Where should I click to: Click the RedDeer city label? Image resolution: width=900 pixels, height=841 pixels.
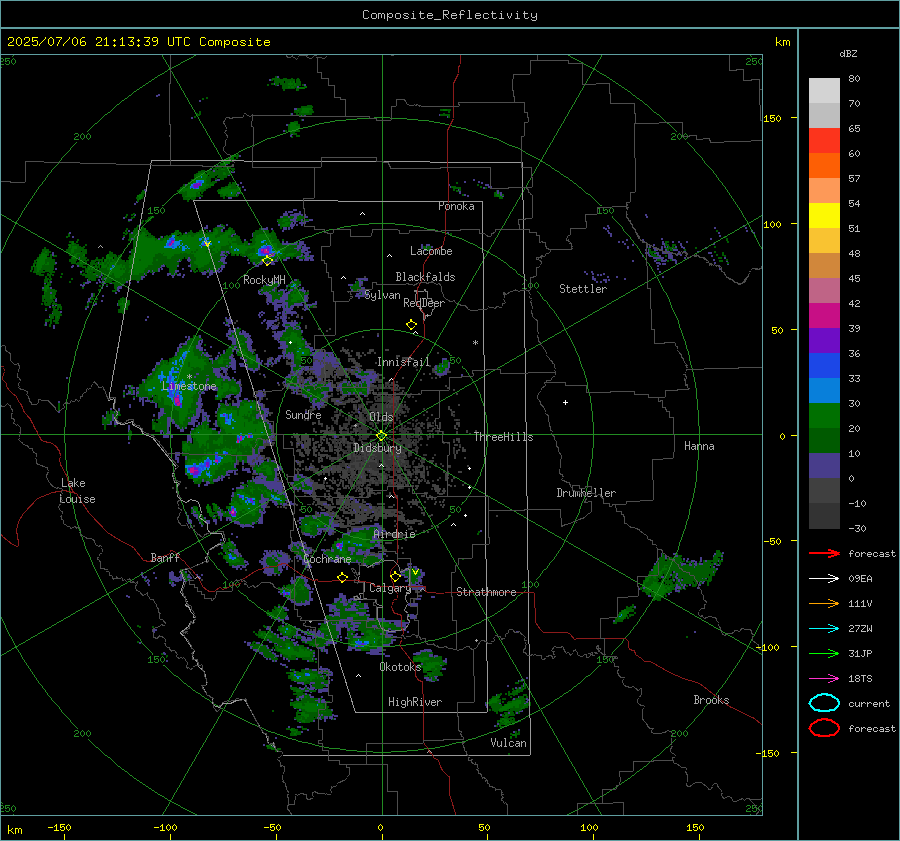tap(424, 303)
